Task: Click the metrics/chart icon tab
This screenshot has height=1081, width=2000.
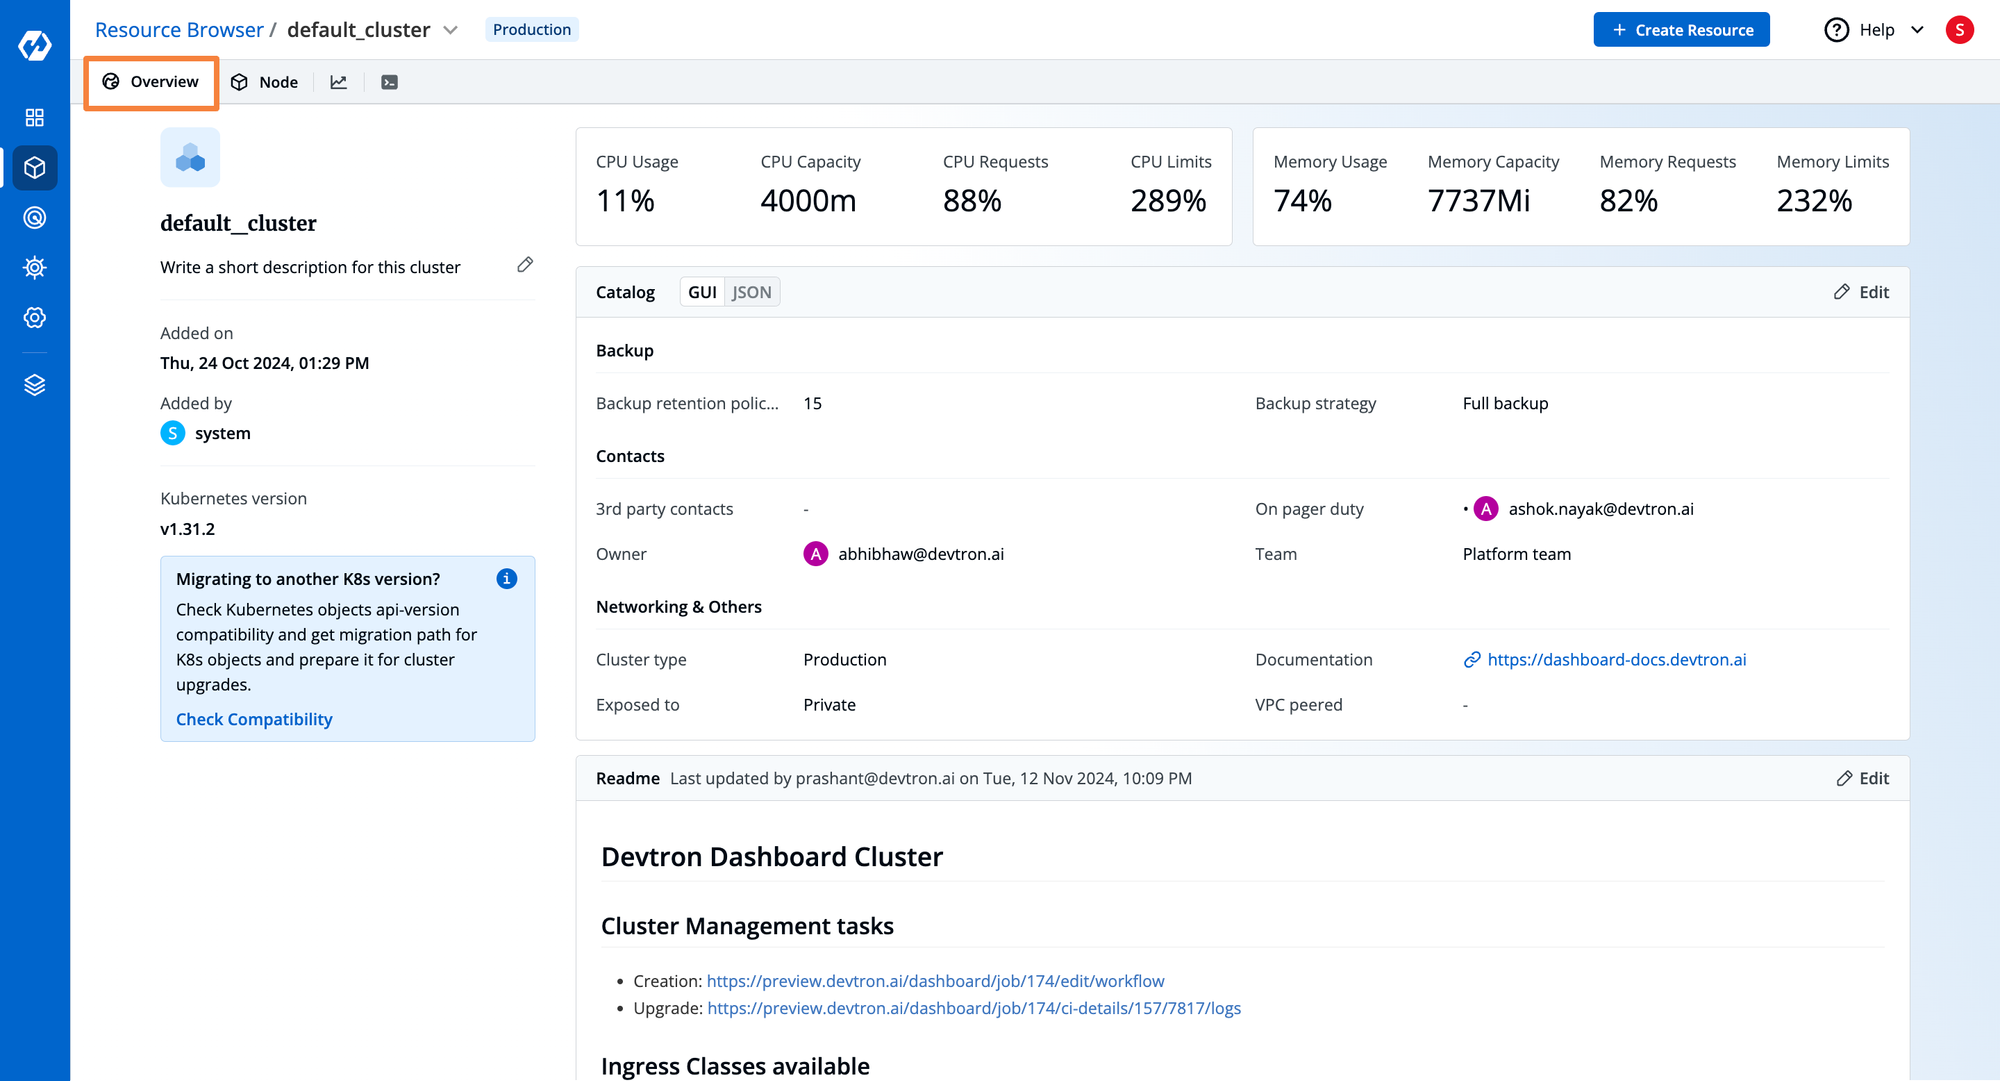Action: (337, 83)
